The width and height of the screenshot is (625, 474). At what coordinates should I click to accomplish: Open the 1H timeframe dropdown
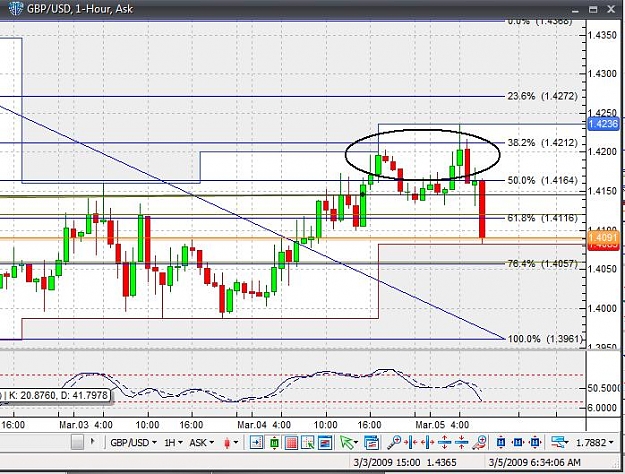click(173, 443)
